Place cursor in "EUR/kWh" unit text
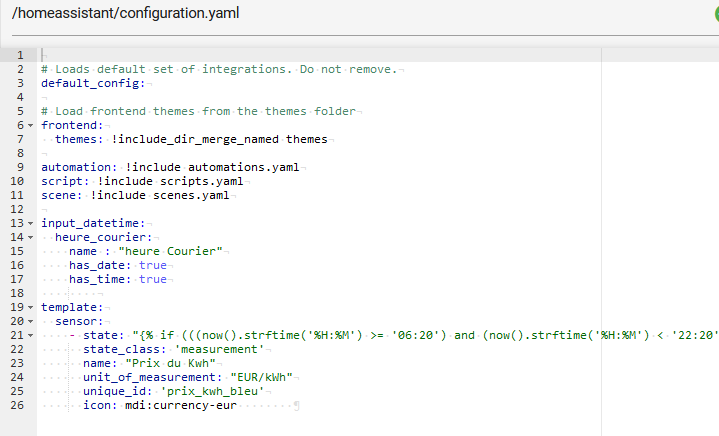Image resolution: width=719 pixels, height=436 pixels. 261,377
